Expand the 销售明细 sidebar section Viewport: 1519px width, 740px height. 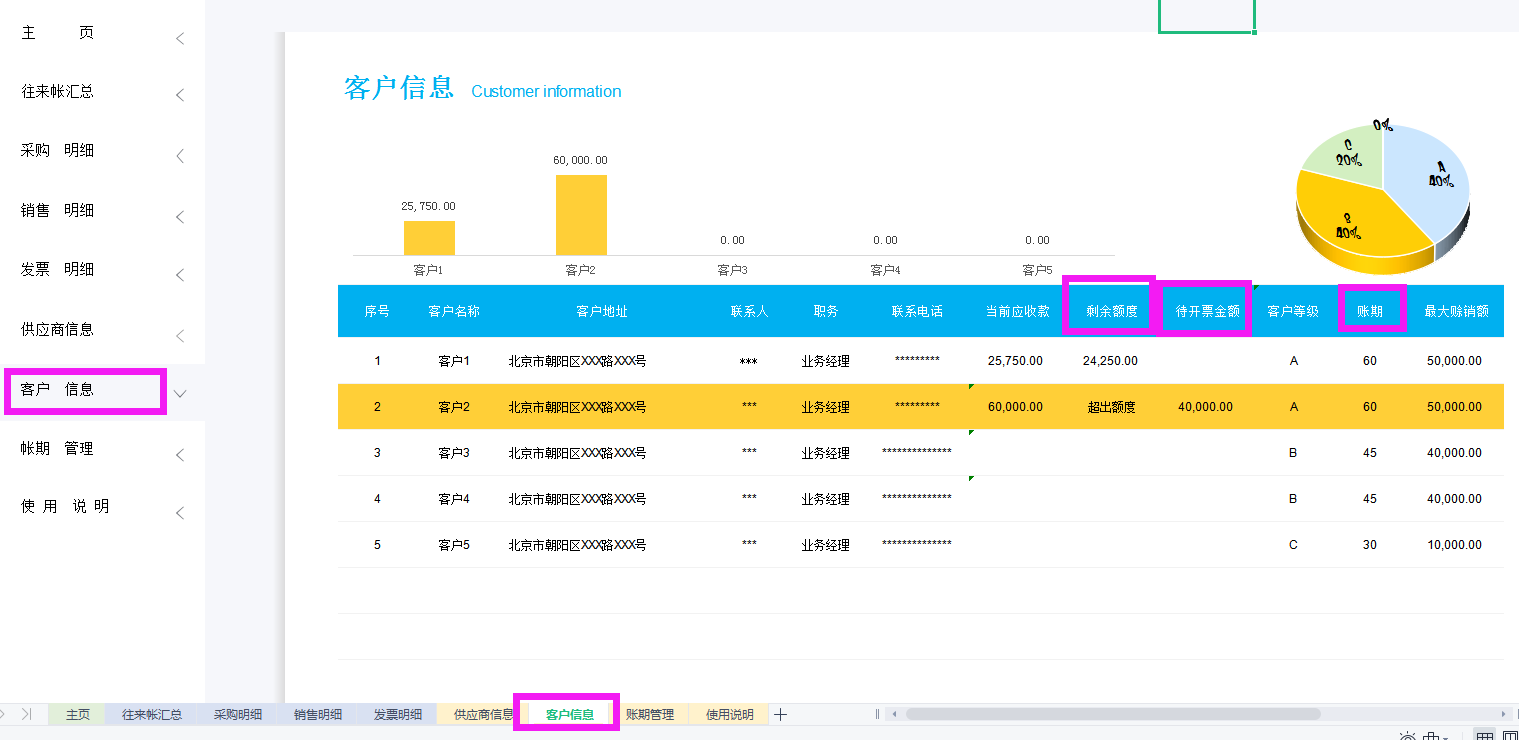coord(178,216)
